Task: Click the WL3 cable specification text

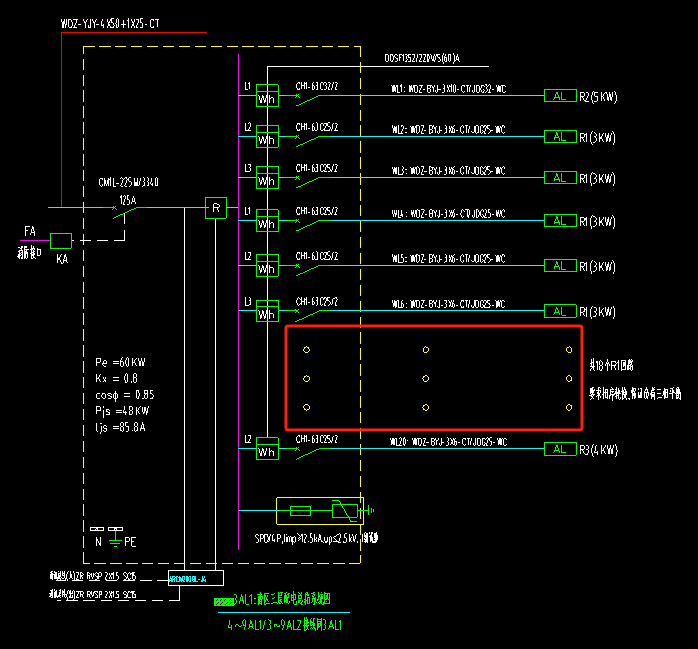Action: coord(448,171)
